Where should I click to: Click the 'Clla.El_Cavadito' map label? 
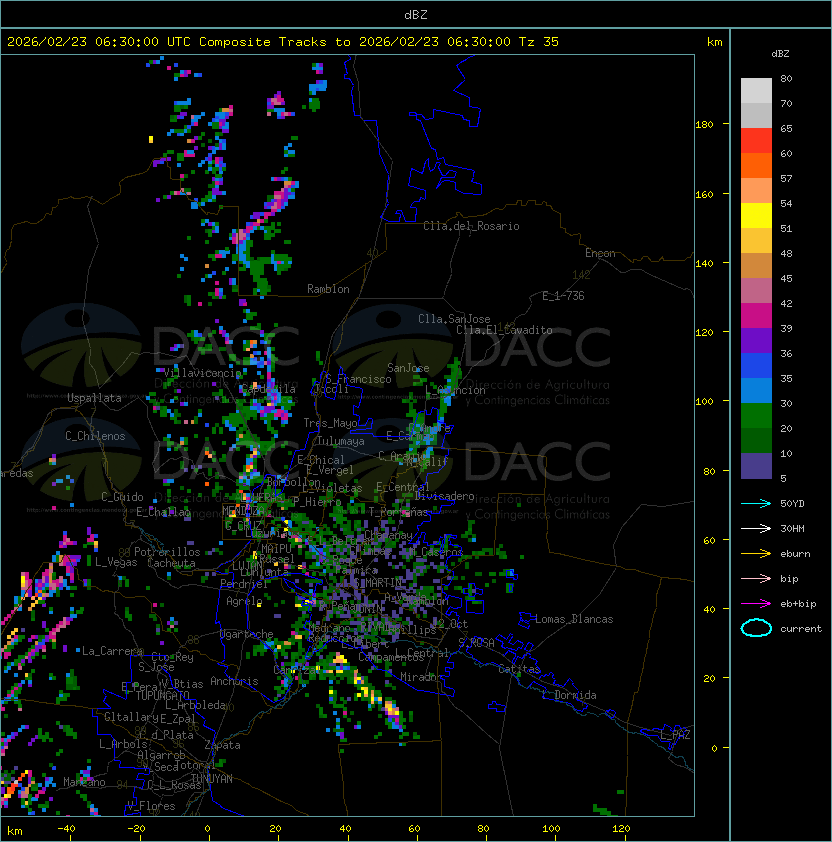[504, 330]
